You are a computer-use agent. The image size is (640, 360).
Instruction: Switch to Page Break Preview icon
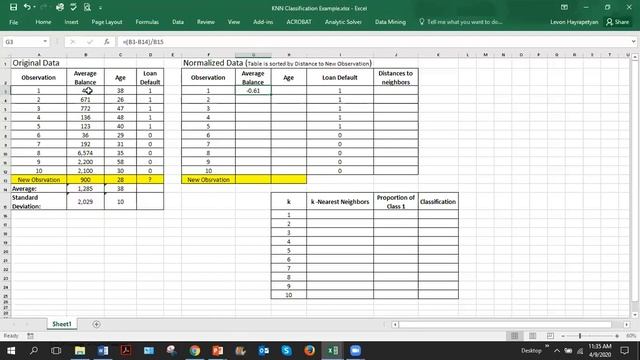[550, 336]
